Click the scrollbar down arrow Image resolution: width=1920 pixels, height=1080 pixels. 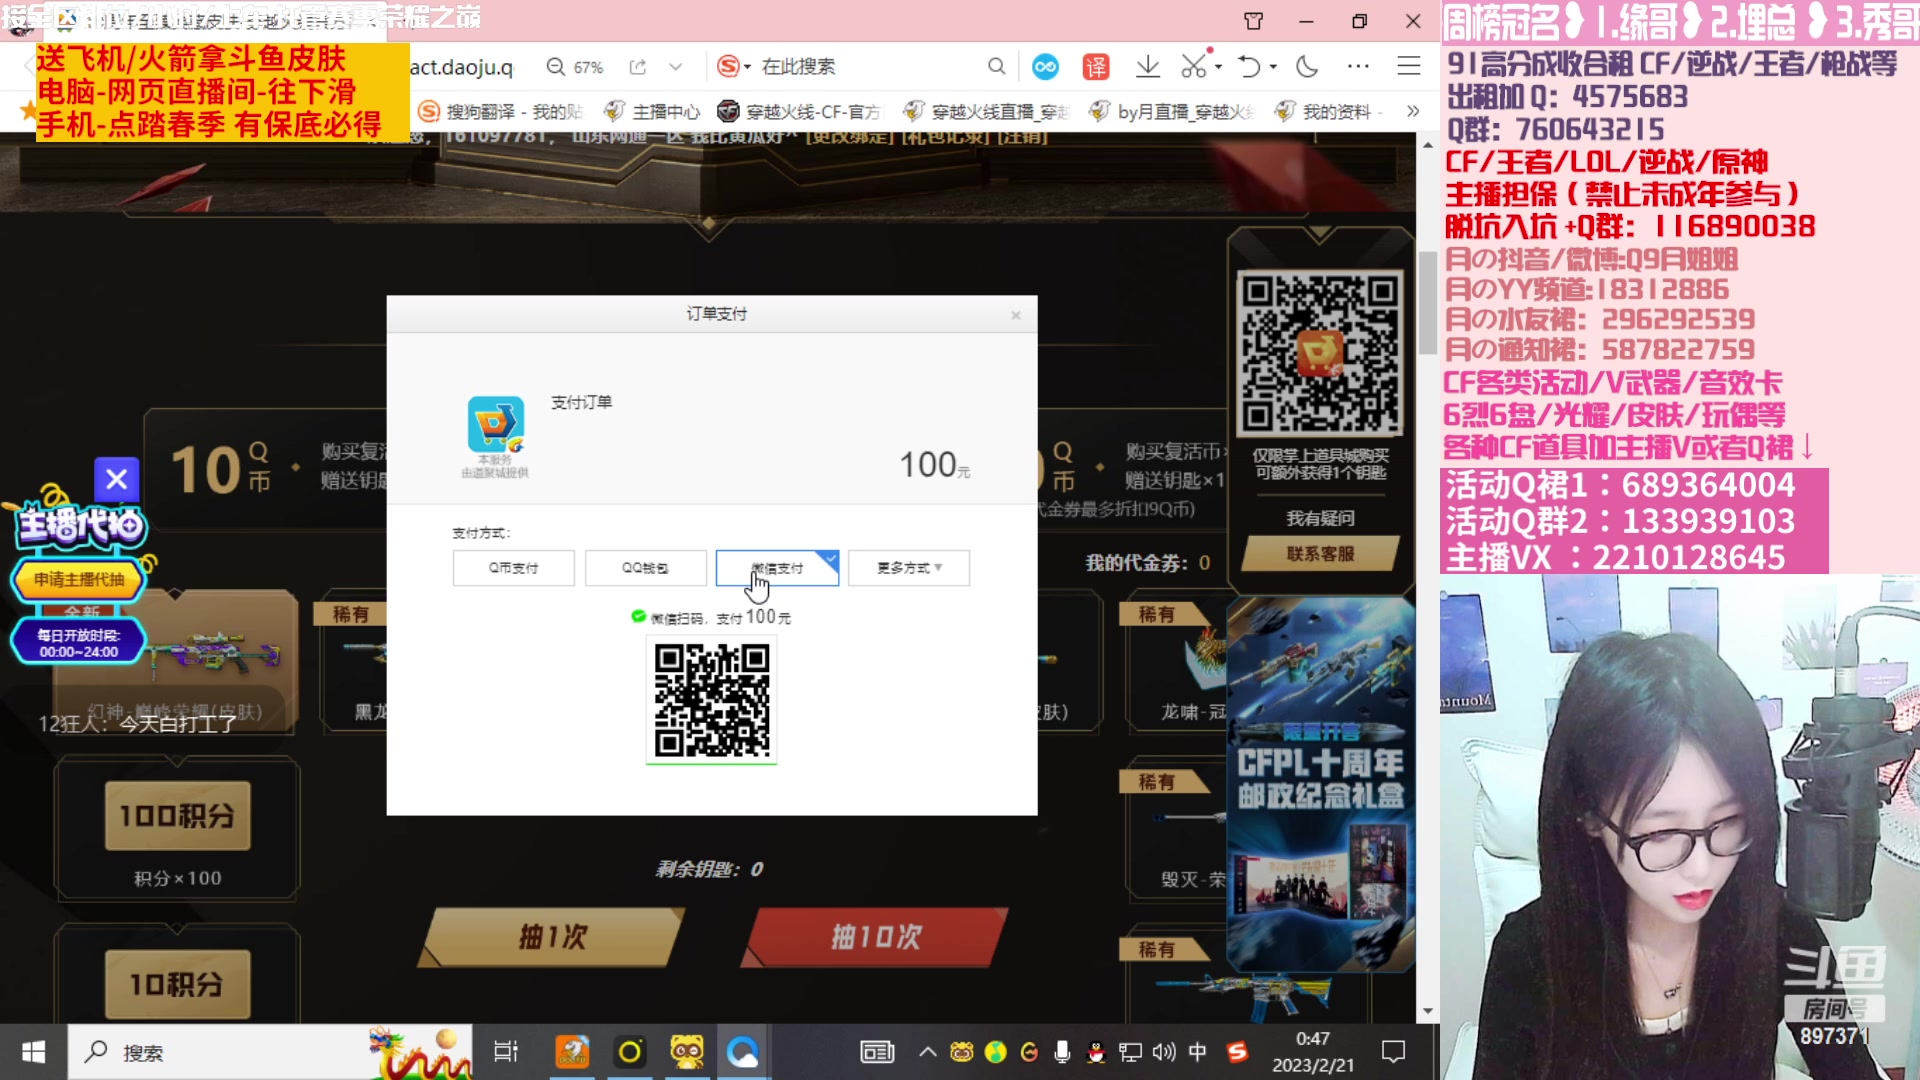[1427, 1011]
